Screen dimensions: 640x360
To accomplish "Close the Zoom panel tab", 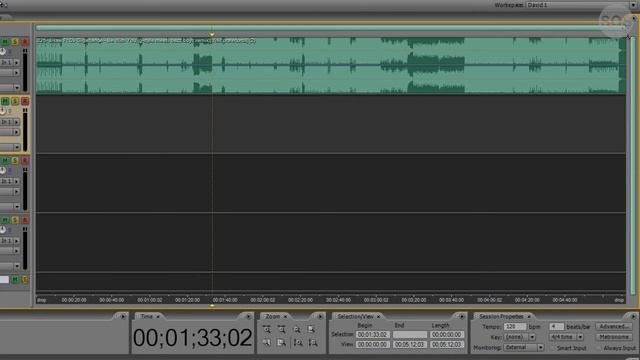I will point(285,317).
